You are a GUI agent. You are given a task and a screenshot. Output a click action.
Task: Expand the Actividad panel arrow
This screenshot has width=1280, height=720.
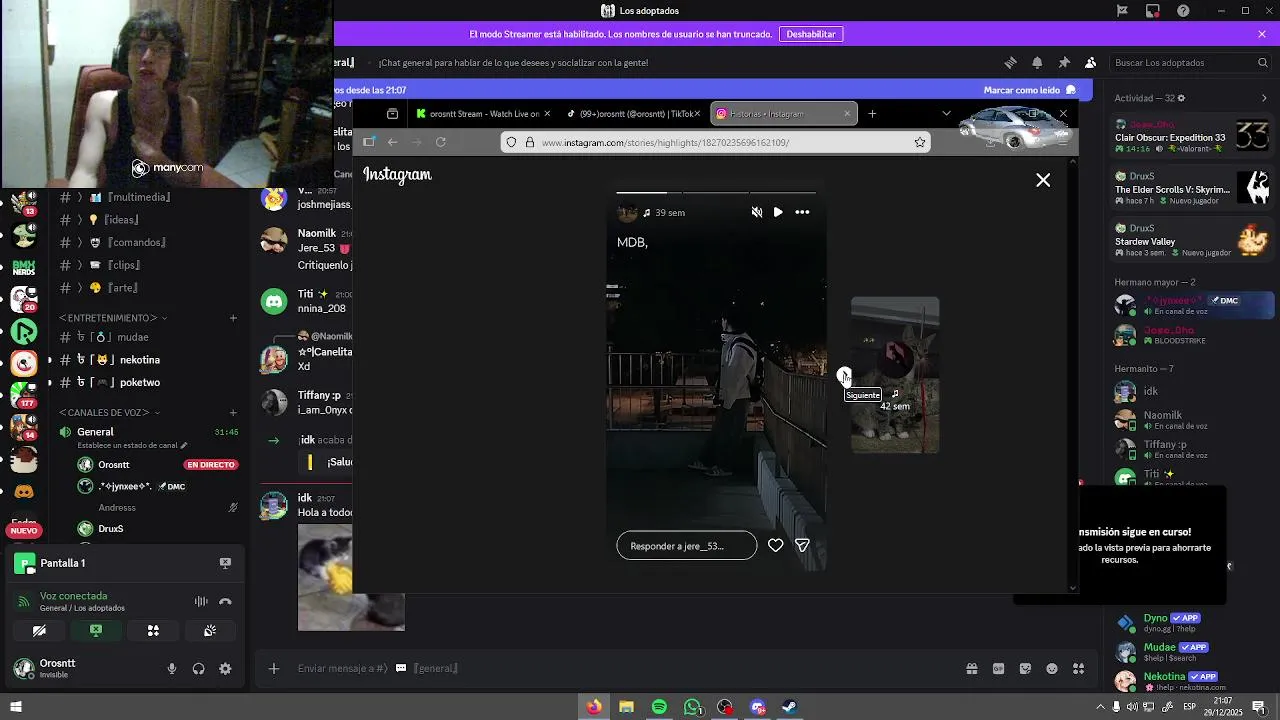pos(1264,98)
